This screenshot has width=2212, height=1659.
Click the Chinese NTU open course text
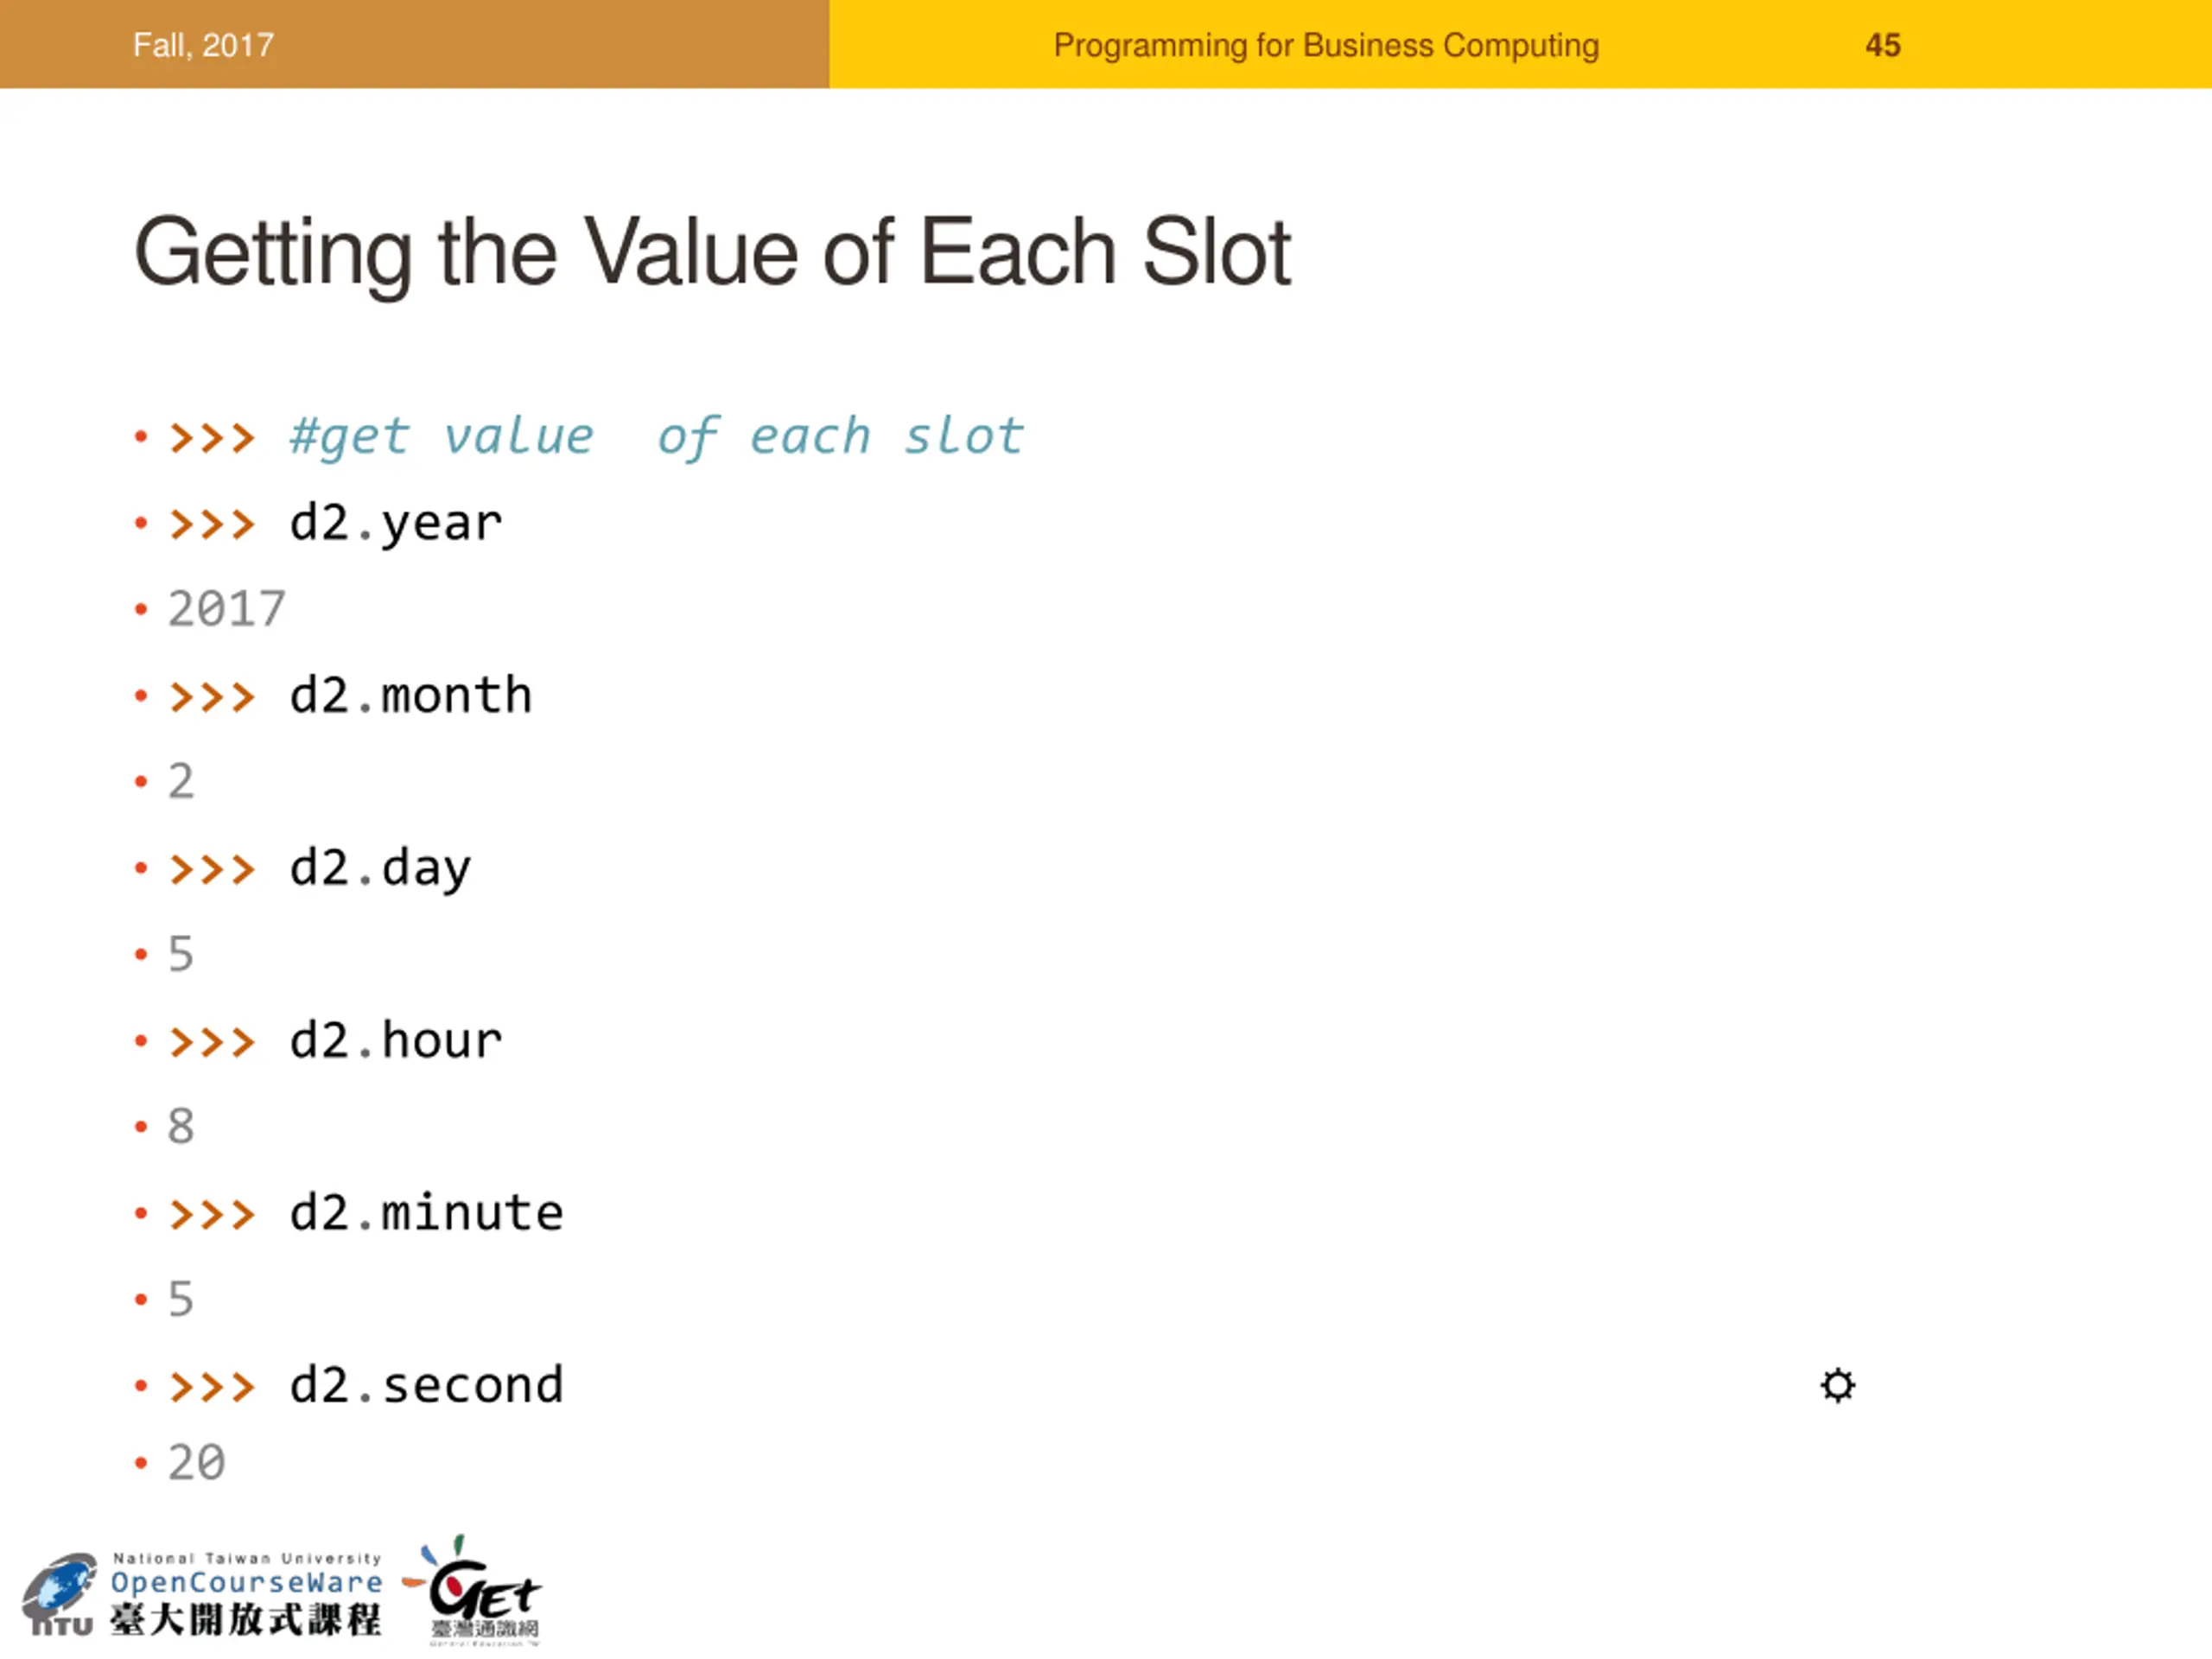tap(246, 1619)
